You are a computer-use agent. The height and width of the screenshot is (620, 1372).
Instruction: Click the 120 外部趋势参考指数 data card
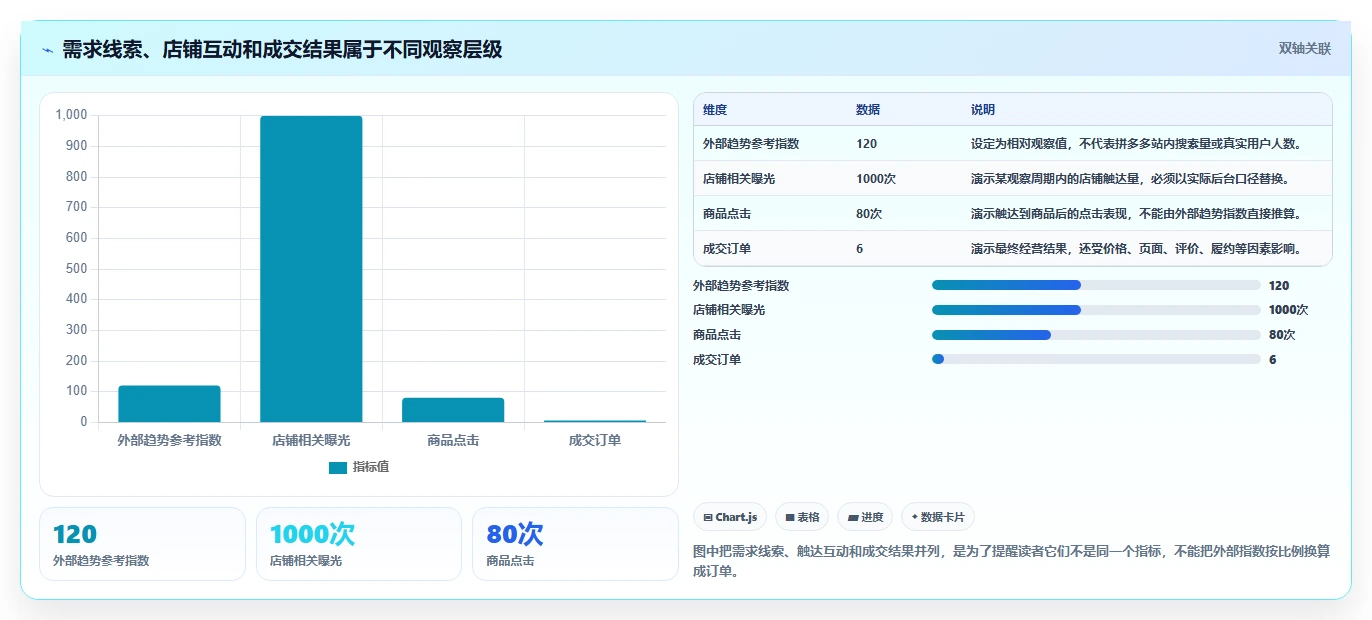pyautogui.click(x=142, y=544)
